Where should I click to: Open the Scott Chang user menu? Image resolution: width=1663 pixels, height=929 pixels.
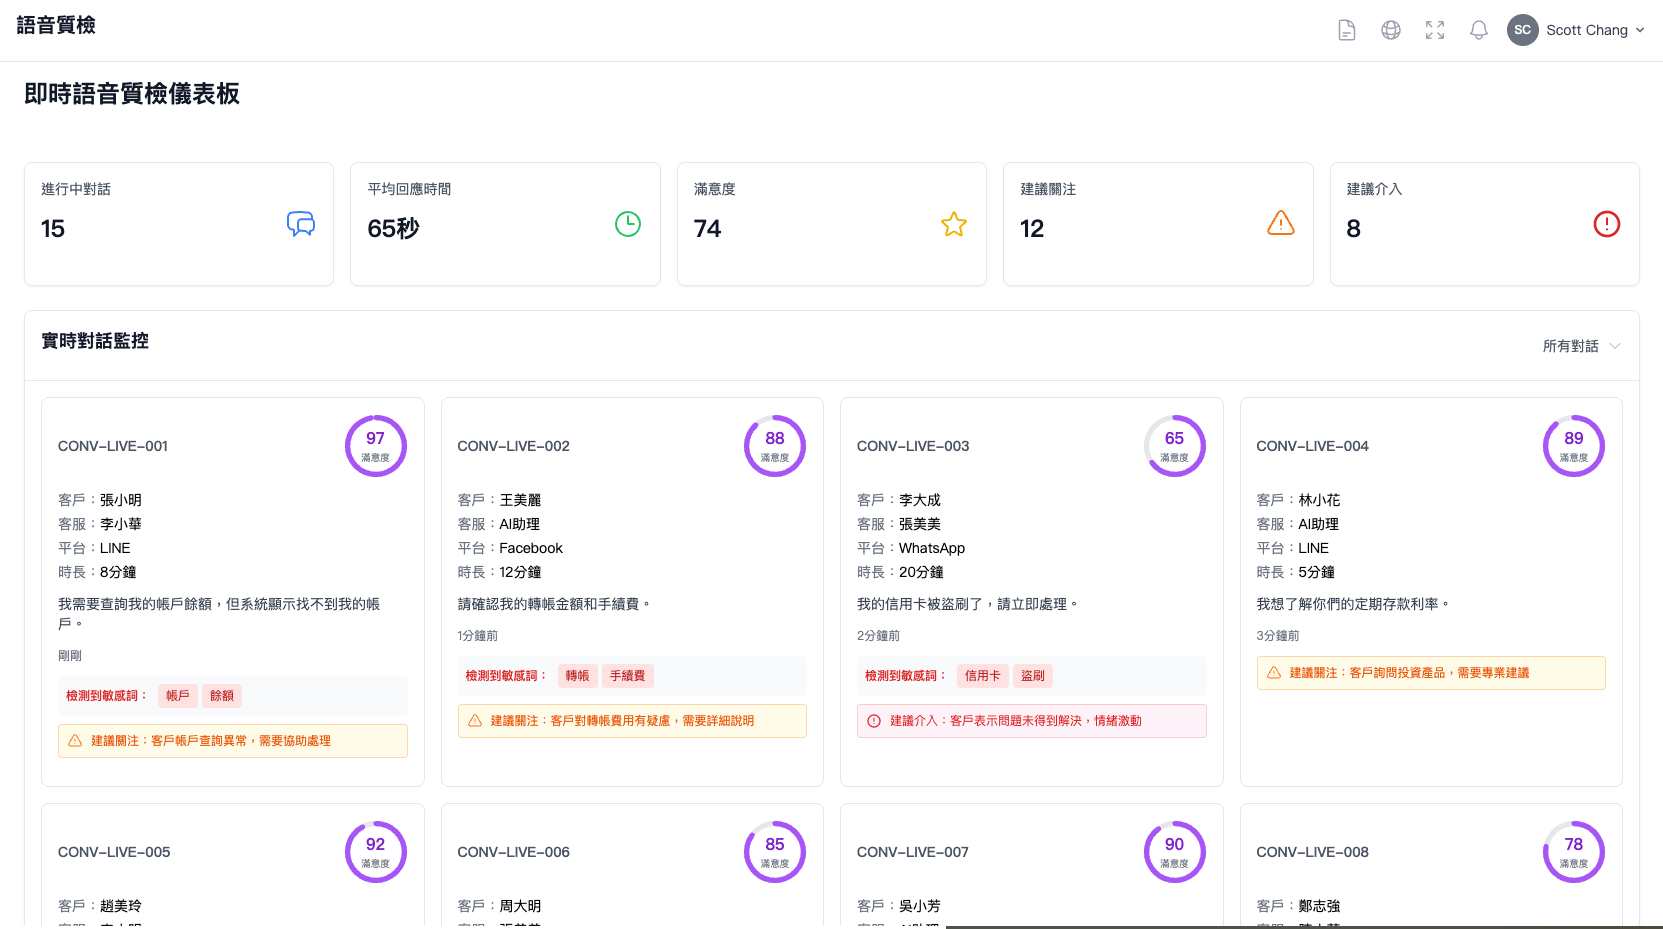pos(1594,30)
